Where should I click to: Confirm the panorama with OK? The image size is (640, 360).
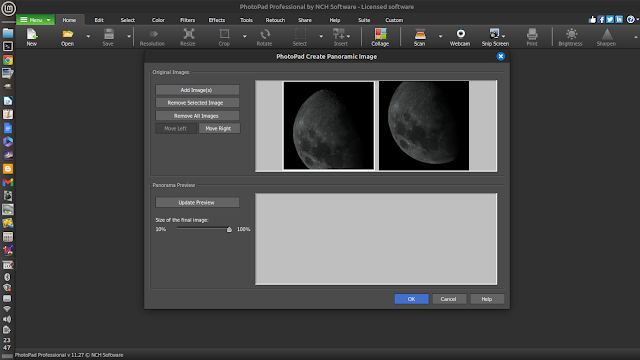point(411,299)
